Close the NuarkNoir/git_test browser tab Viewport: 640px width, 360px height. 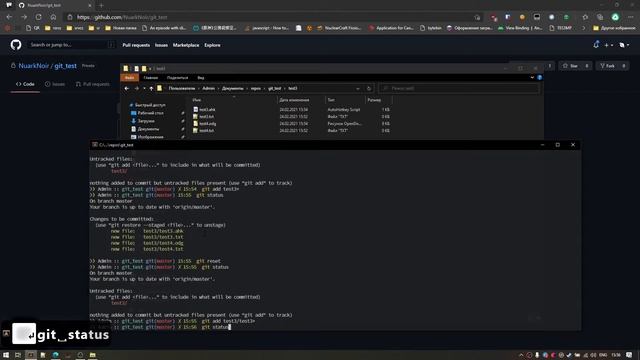(90, 5)
